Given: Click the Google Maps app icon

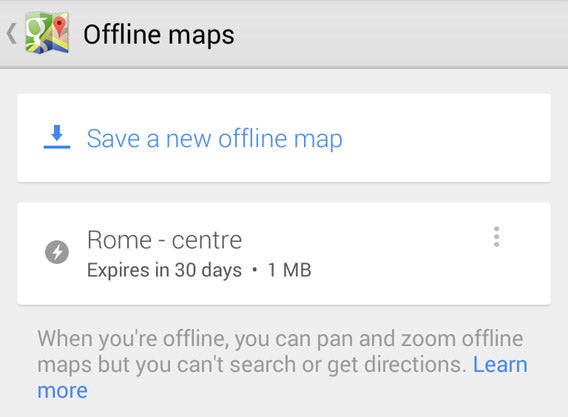Looking at the screenshot, I should [x=47, y=33].
